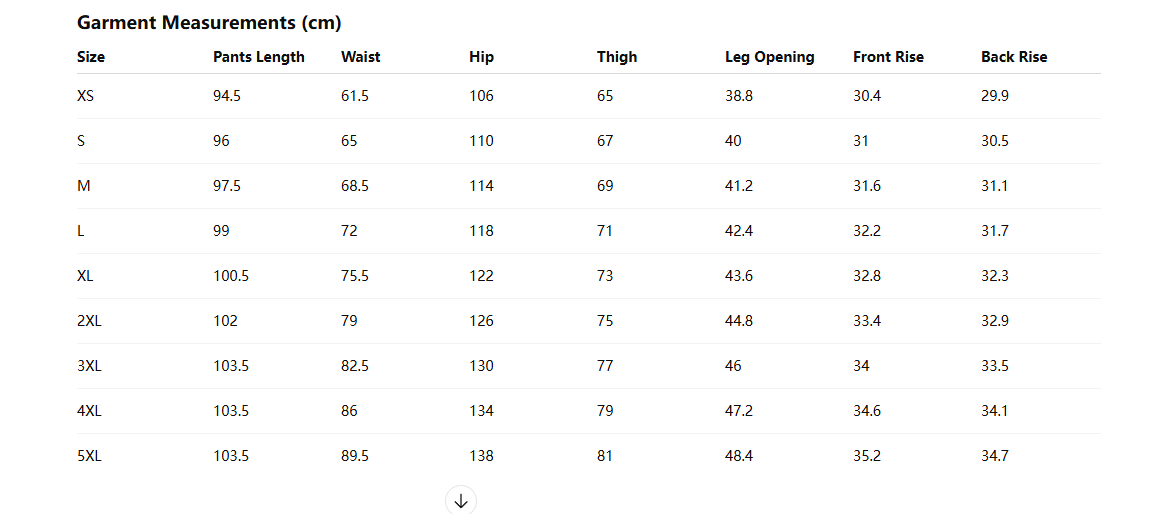Click the down arrow circle button
1151x514 pixels.
pos(461,501)
